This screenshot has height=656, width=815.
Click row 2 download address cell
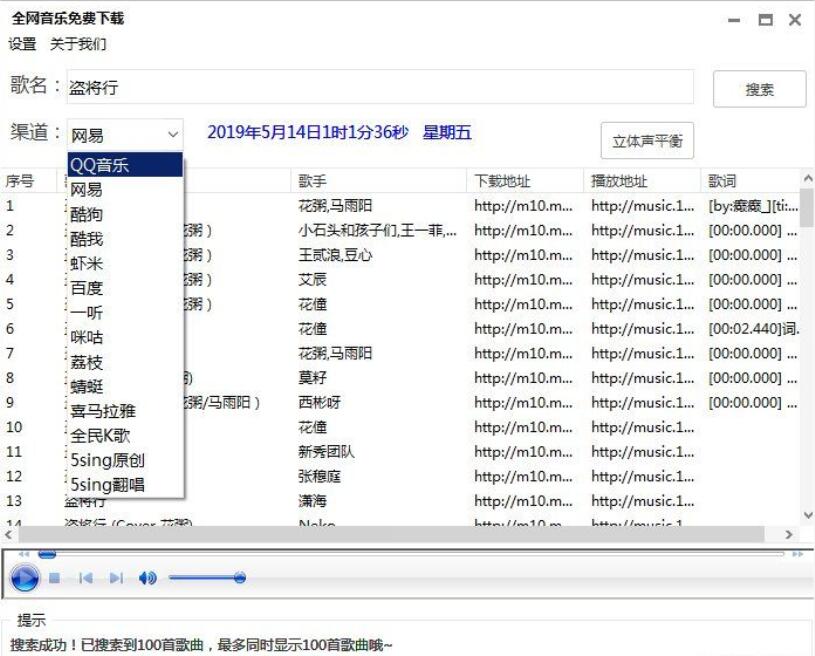(523, 230)
